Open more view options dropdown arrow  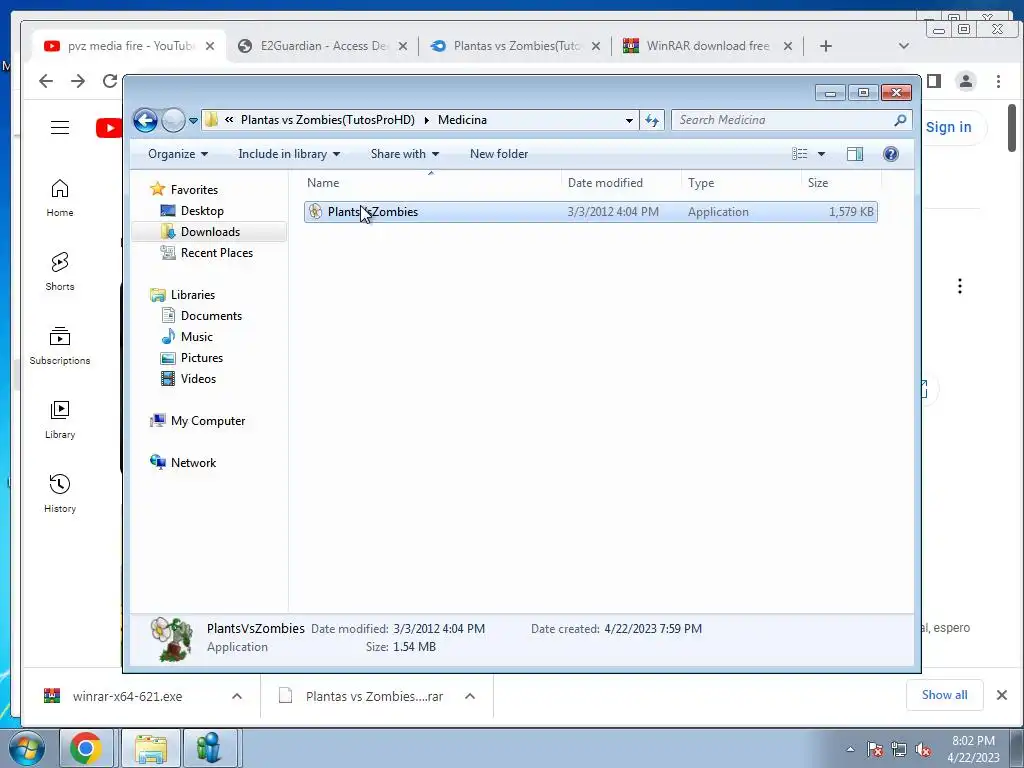(822, 154)
